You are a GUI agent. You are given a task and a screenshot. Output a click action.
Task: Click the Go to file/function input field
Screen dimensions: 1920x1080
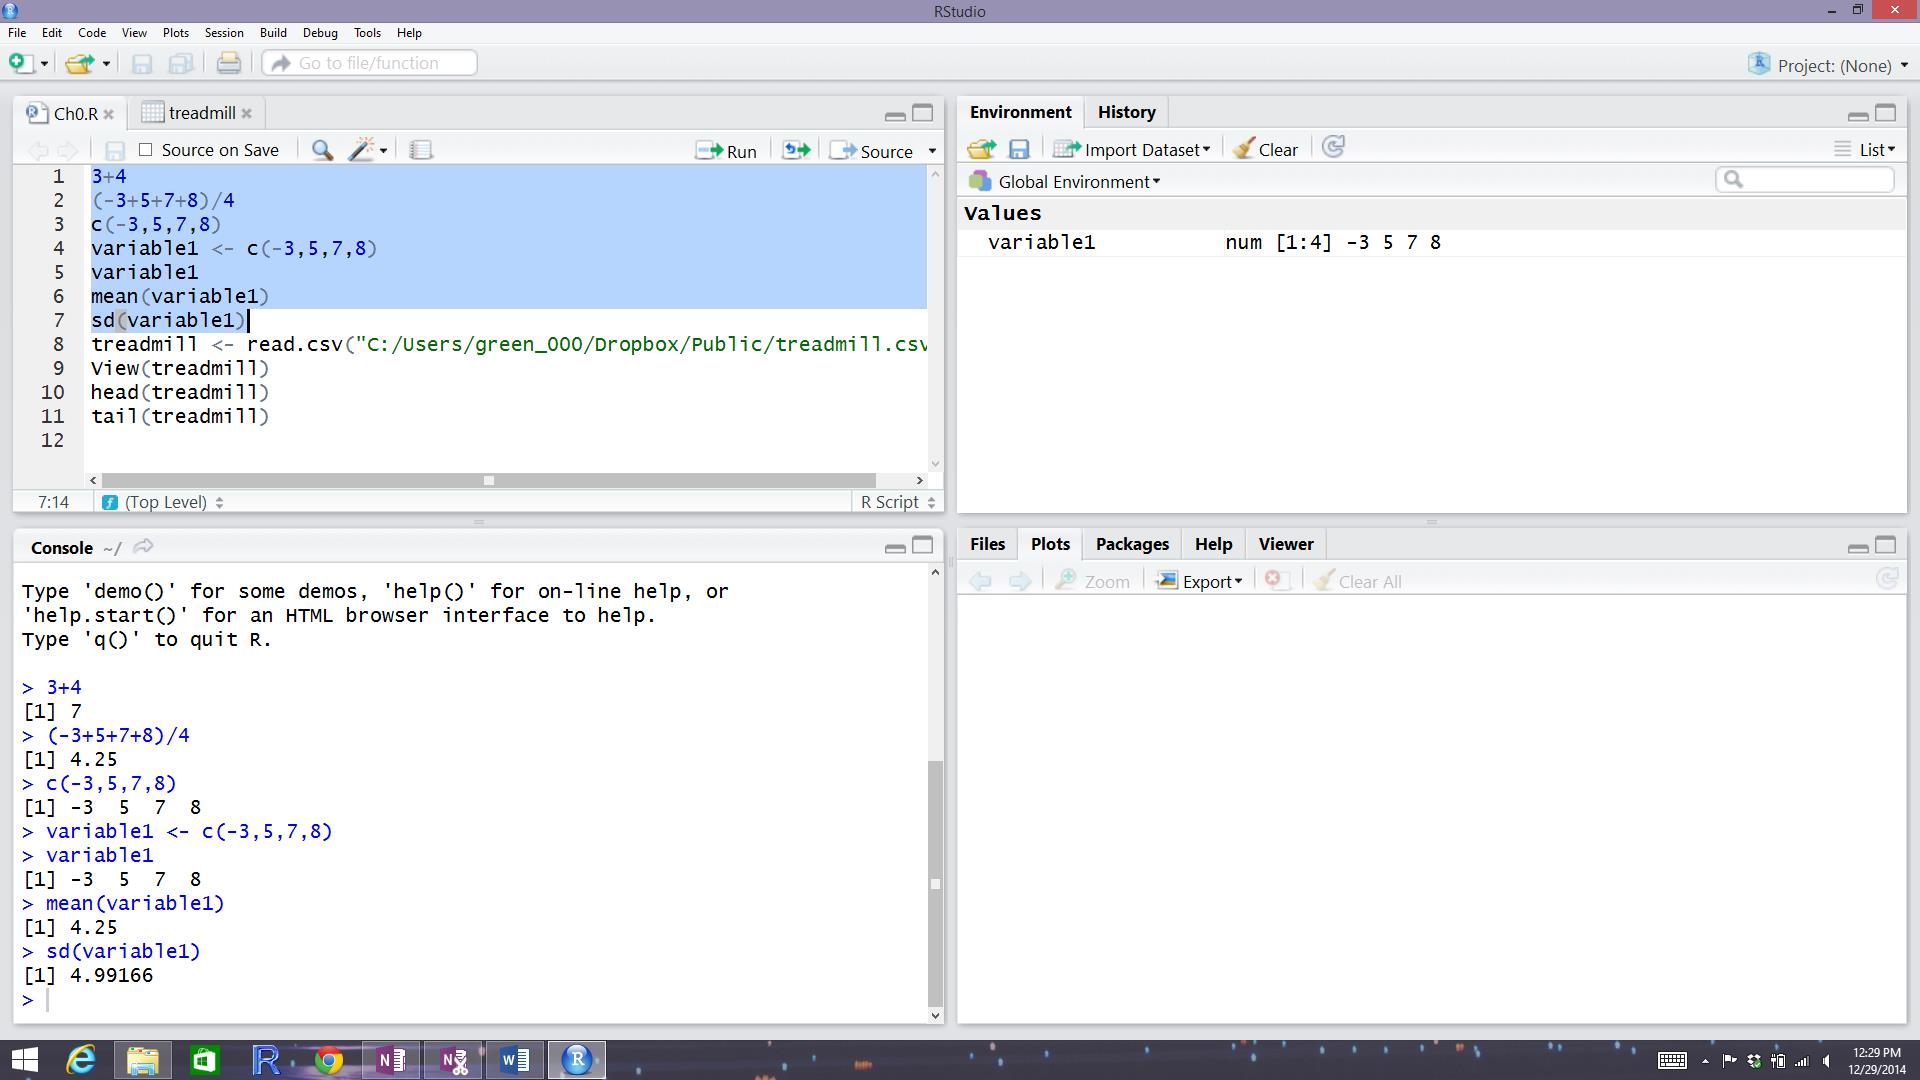pyautogui.click(x=369, y=63)
